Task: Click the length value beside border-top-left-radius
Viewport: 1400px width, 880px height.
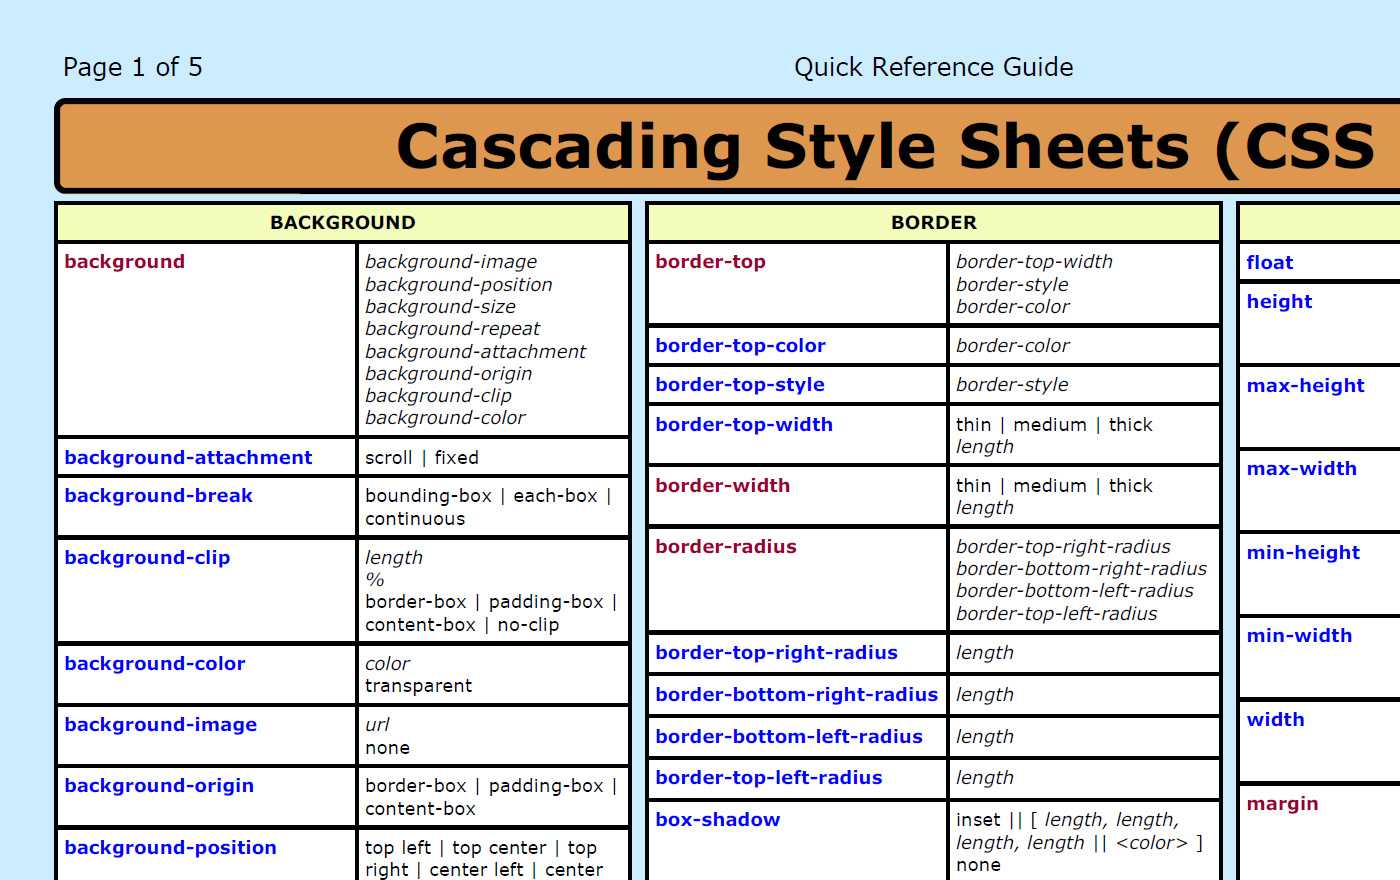Action: coord(985,778)
